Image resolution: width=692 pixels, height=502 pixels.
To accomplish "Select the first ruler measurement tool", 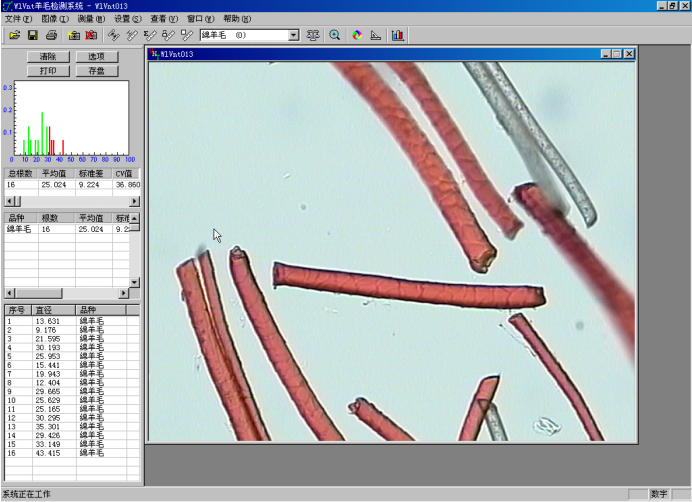I will click(114, 35).
